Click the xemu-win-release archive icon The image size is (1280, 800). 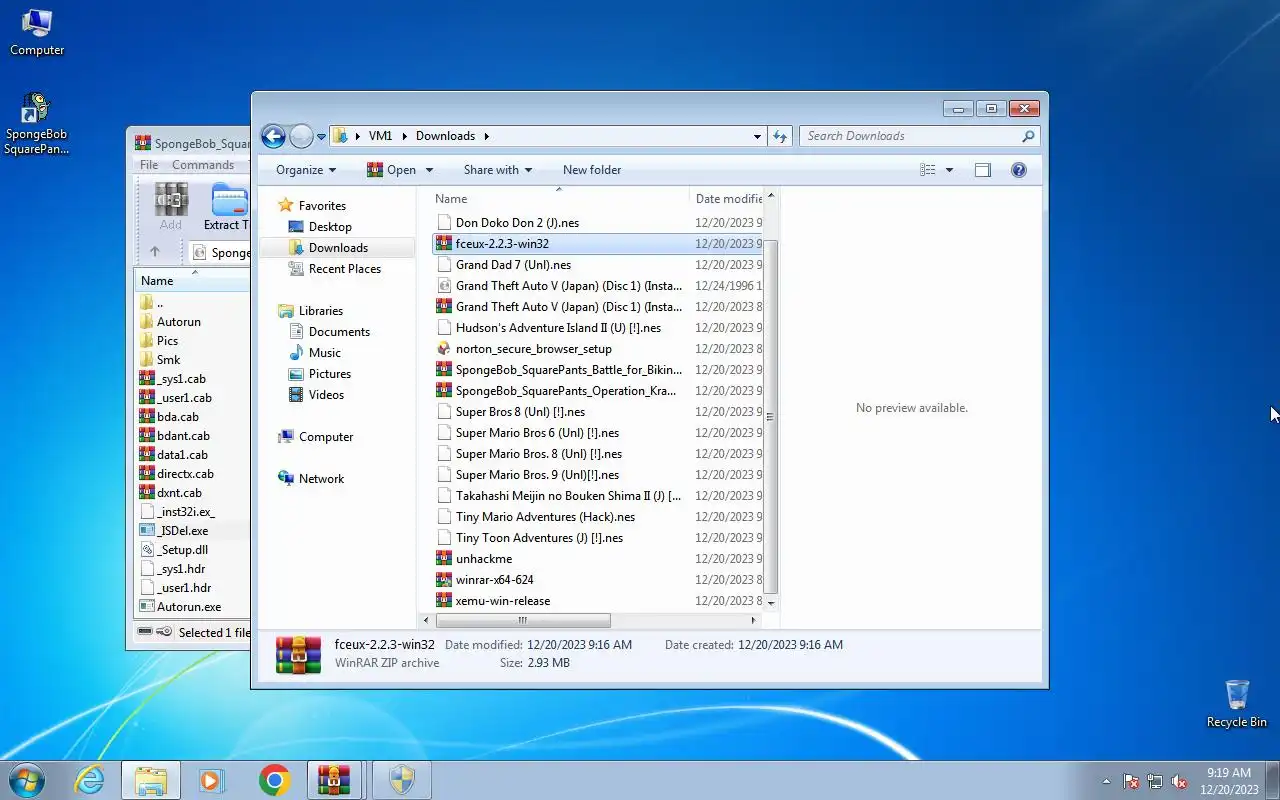[444, 601]
